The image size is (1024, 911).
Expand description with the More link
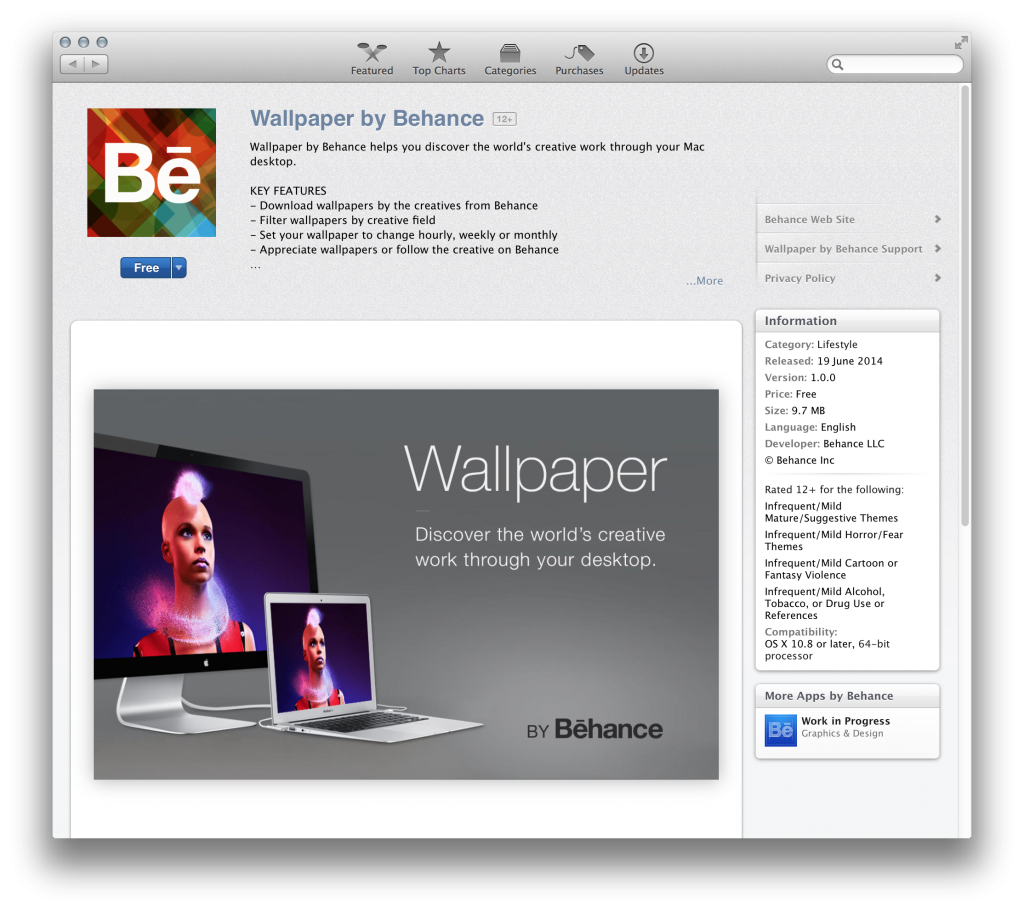tap(704, 281)
